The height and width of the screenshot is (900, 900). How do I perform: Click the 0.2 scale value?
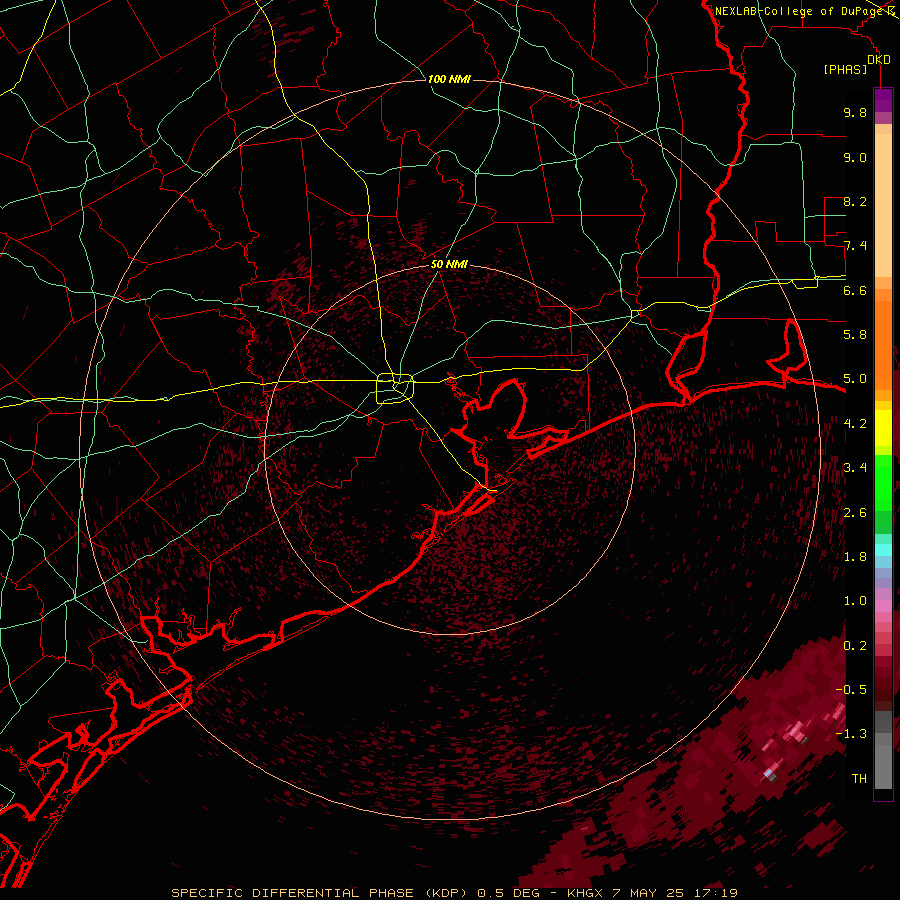pos(855,646)
